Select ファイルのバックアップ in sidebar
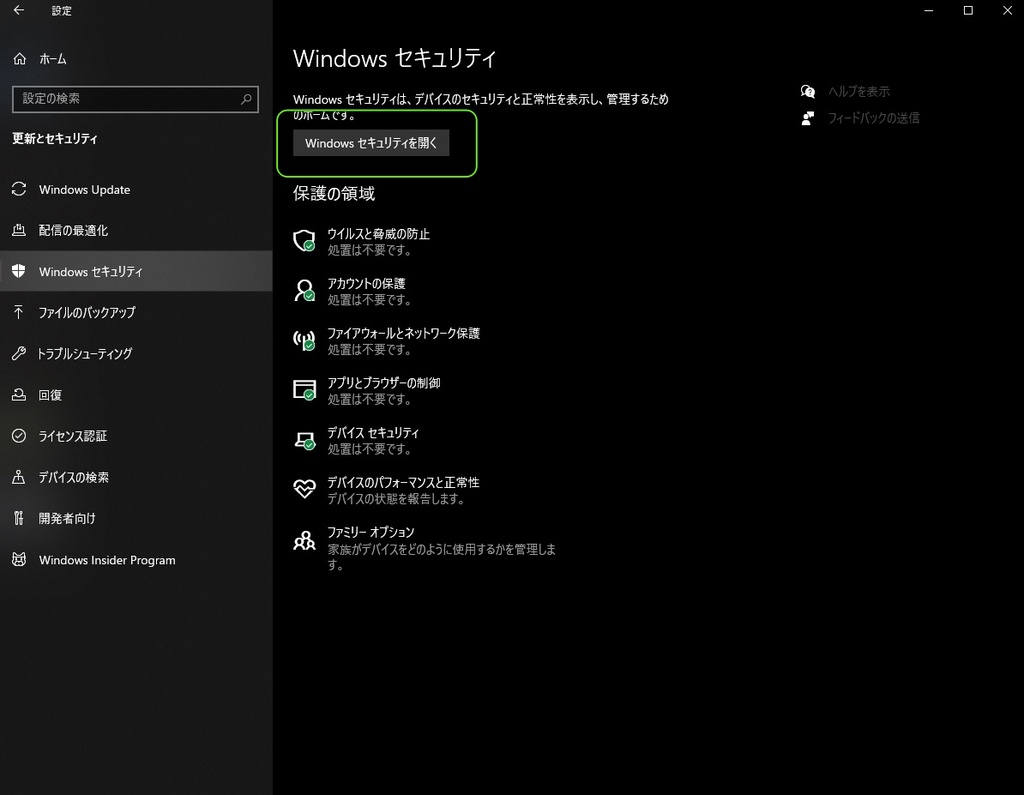 click(x=136, y=312)
